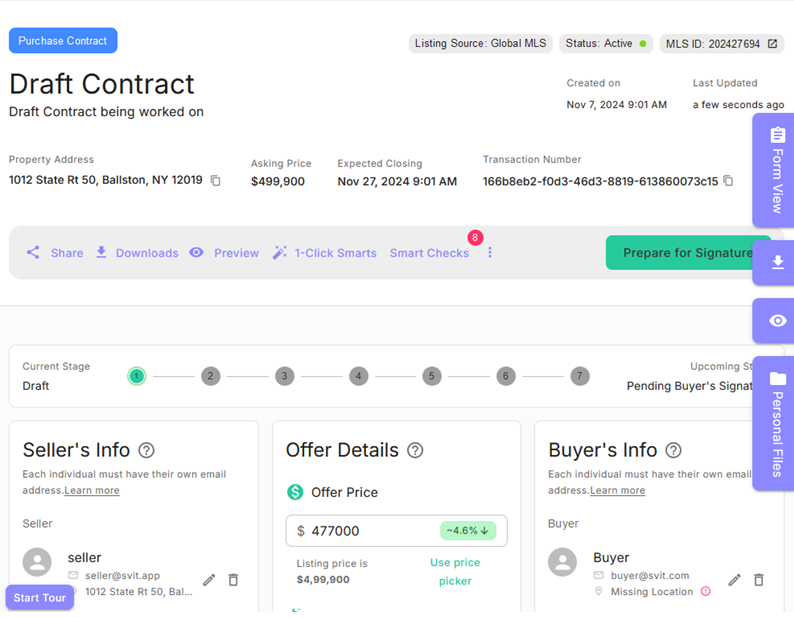The height and width of the screenshot is (618, 794).
Task: Select stage 3 in progress tracker
Action: 285,376
